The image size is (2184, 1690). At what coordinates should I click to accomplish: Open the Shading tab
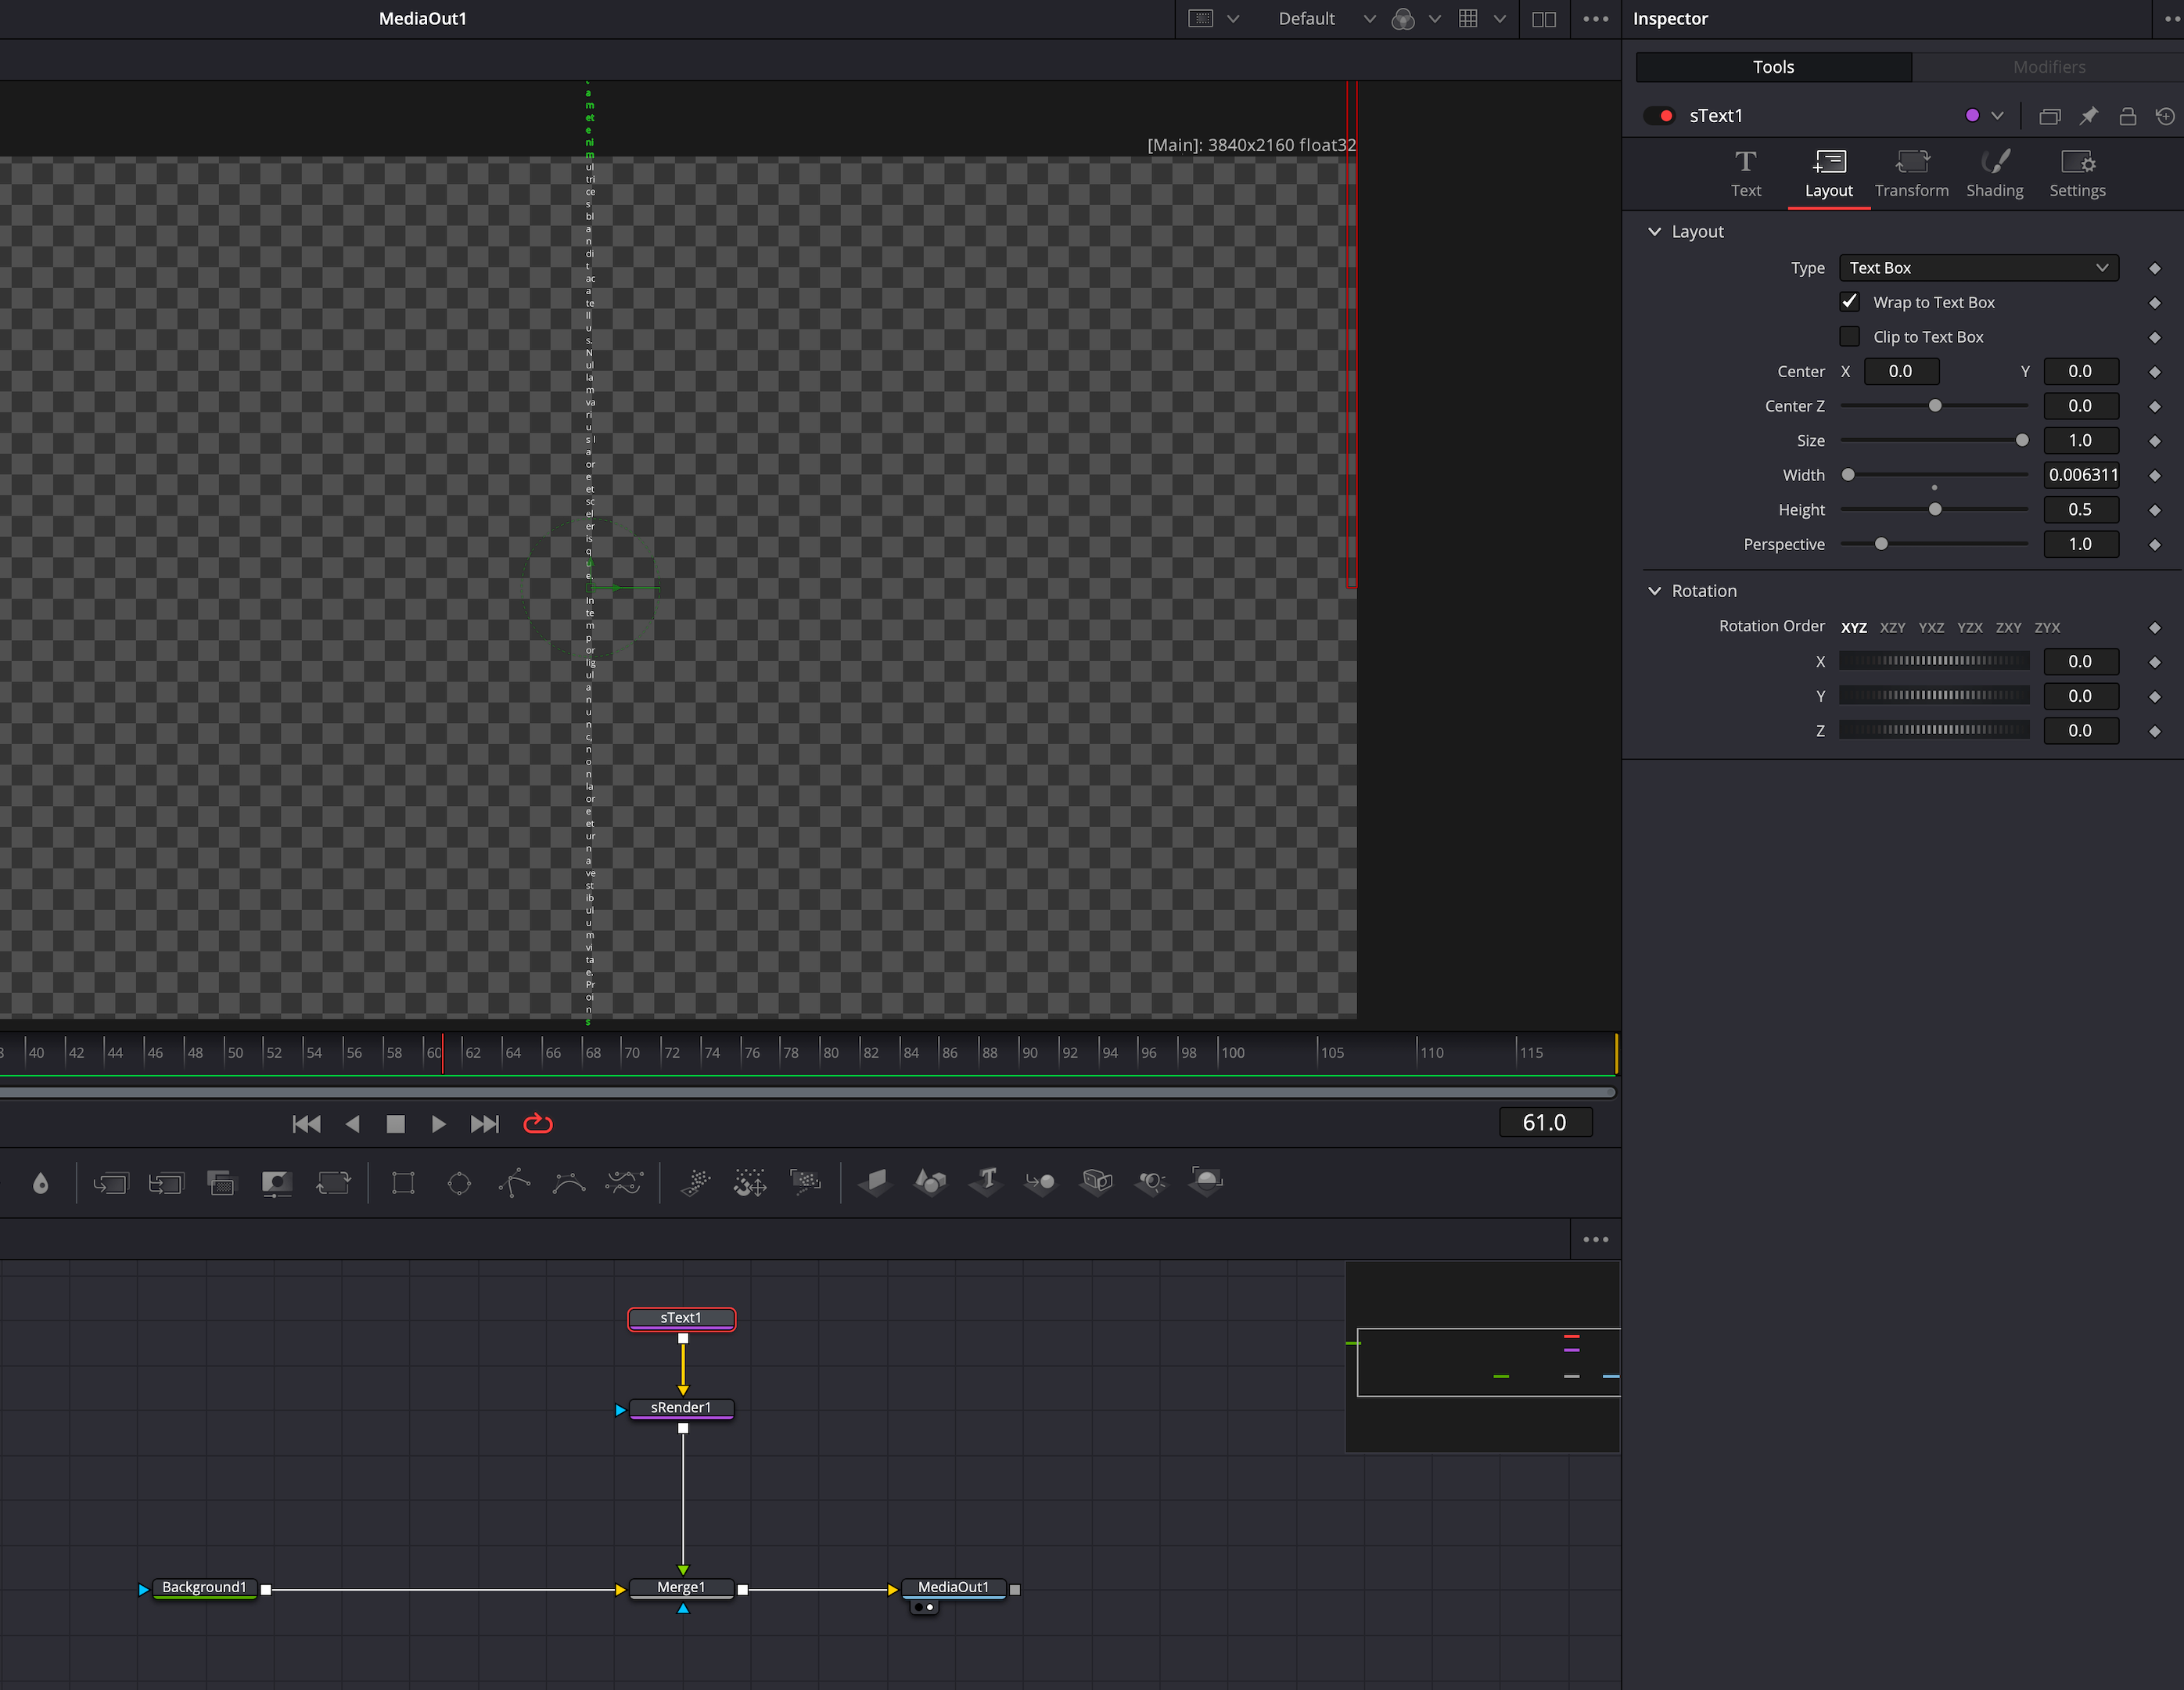click(x=1994, y=174)
